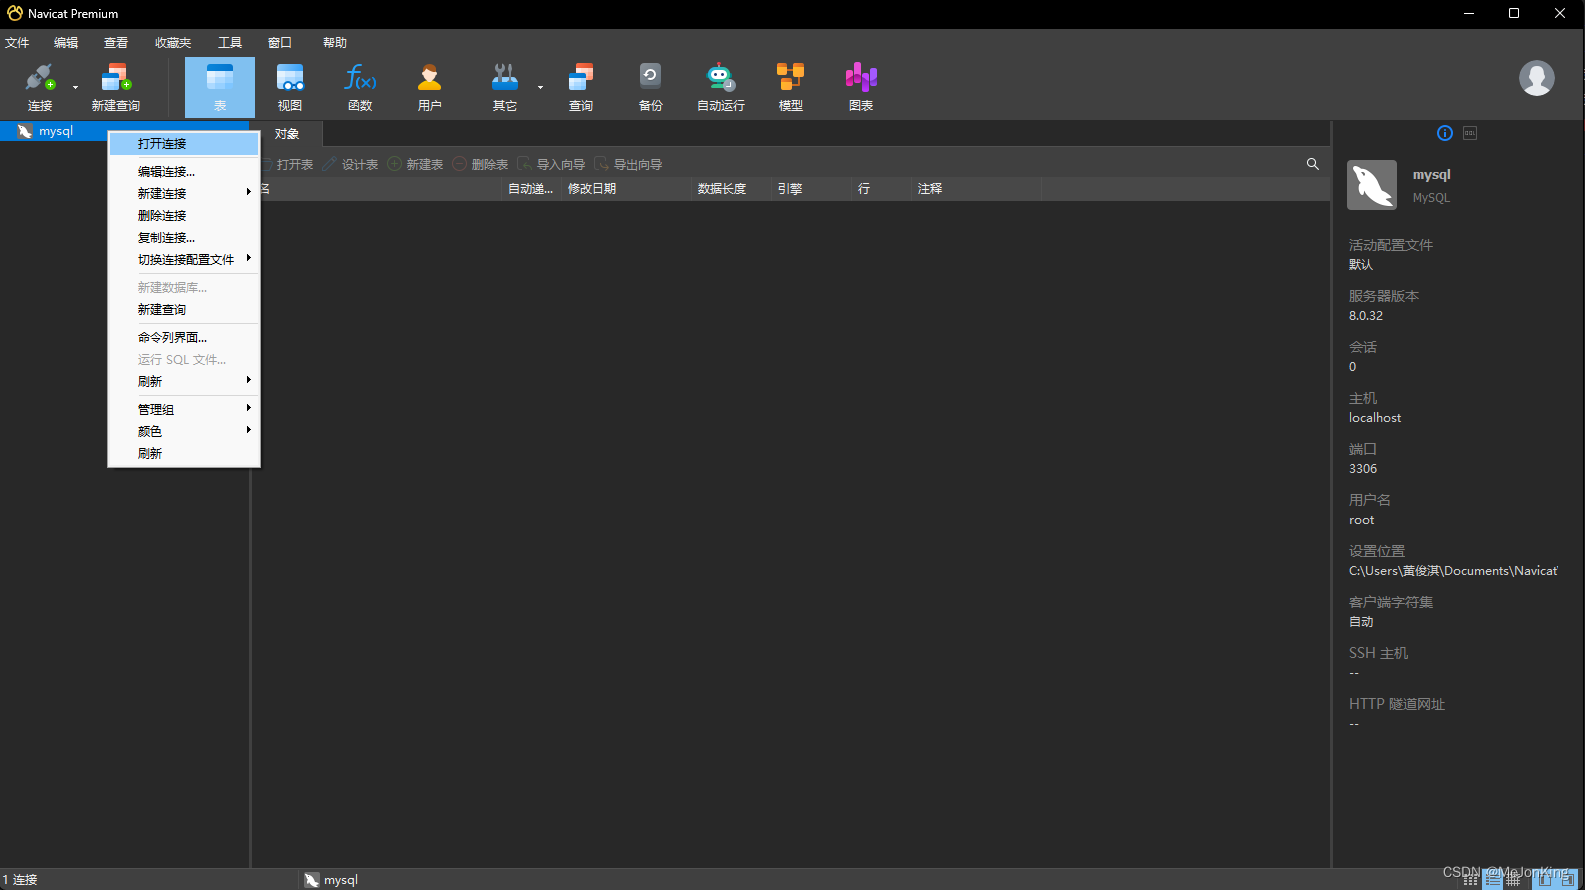Show the blue general information icon
Screen dimensions: 1585x890
click(x=1445, y=133)
